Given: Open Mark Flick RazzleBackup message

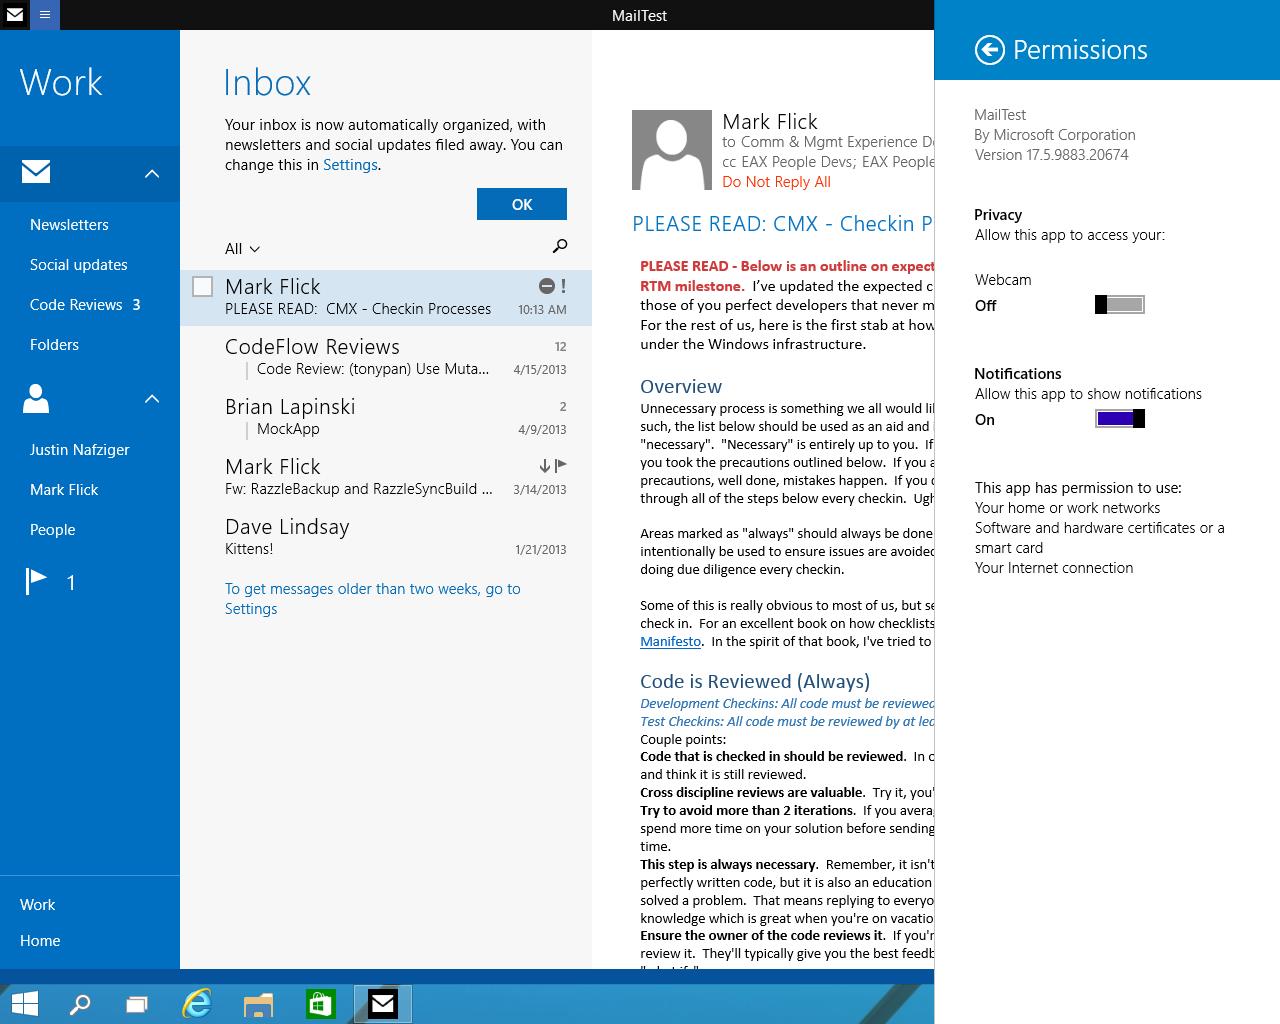Looking at the screenshot, I should pyautogui.click(x=386, y=477).
